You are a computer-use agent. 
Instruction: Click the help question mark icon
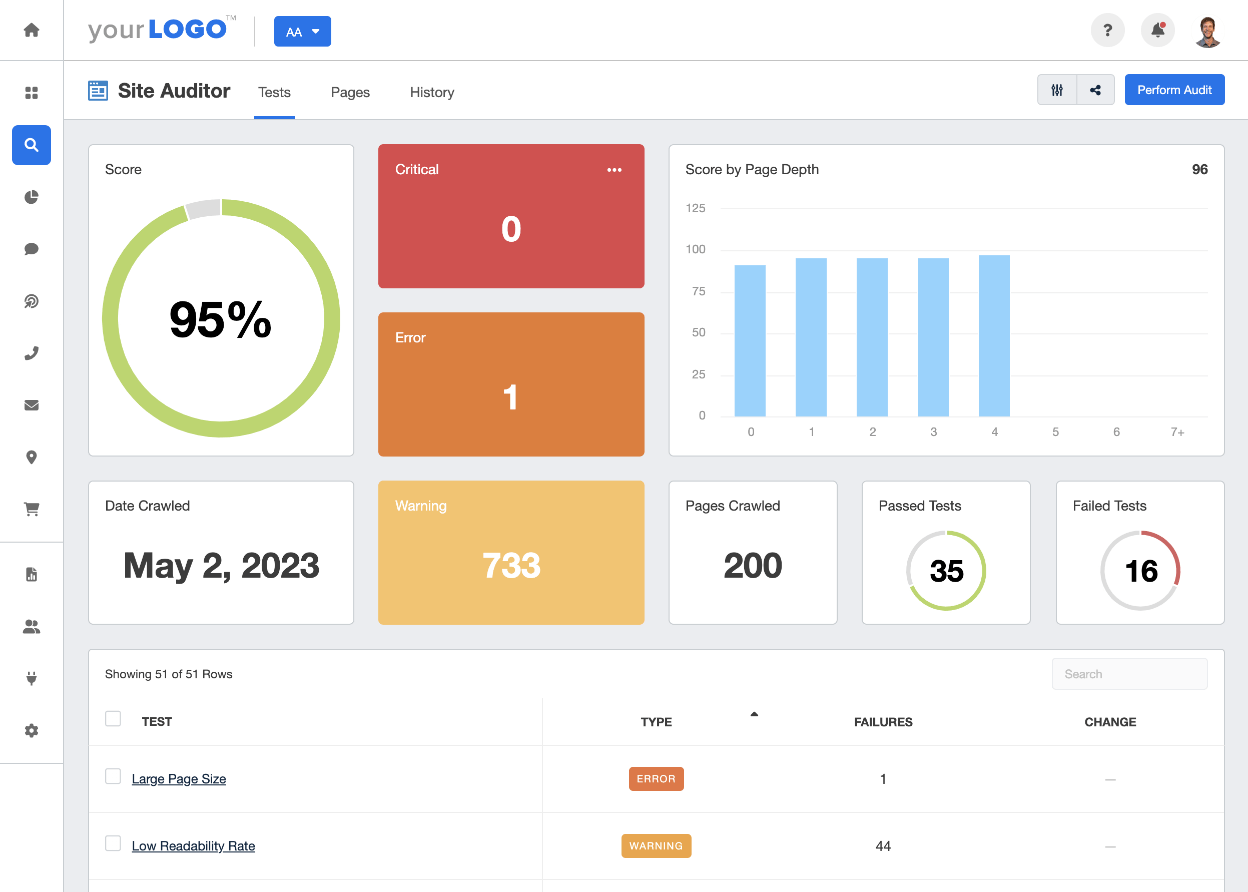pos(1107,30)
